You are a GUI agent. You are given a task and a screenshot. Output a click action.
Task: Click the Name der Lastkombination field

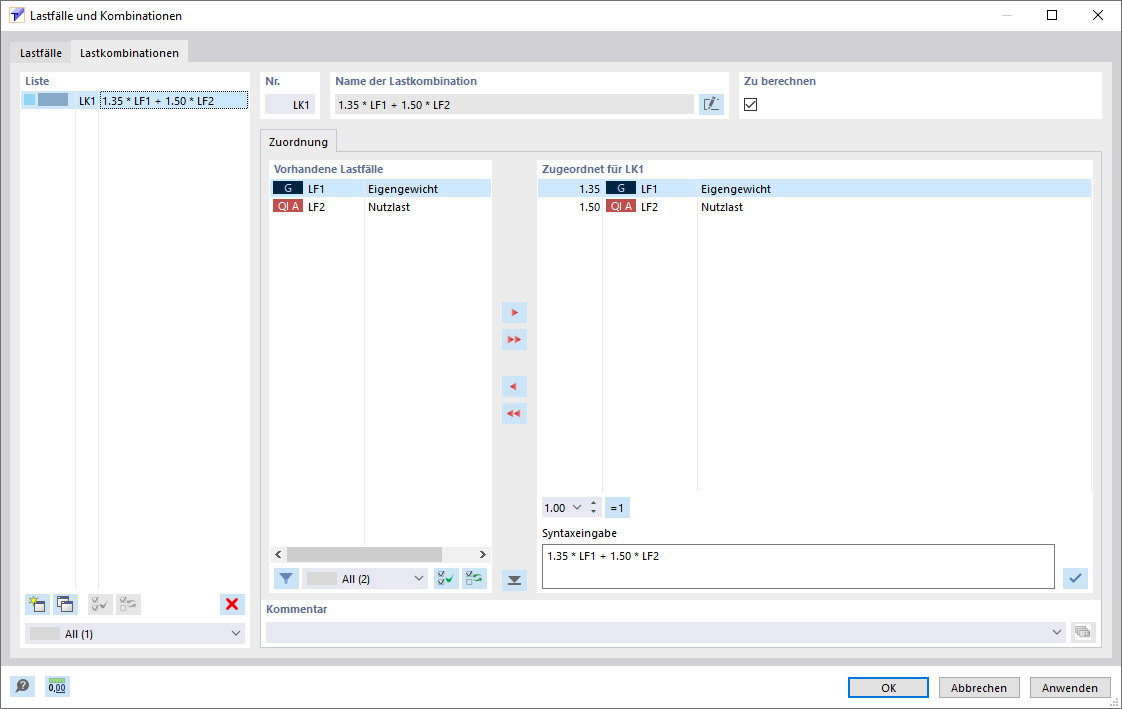[514, 104]
